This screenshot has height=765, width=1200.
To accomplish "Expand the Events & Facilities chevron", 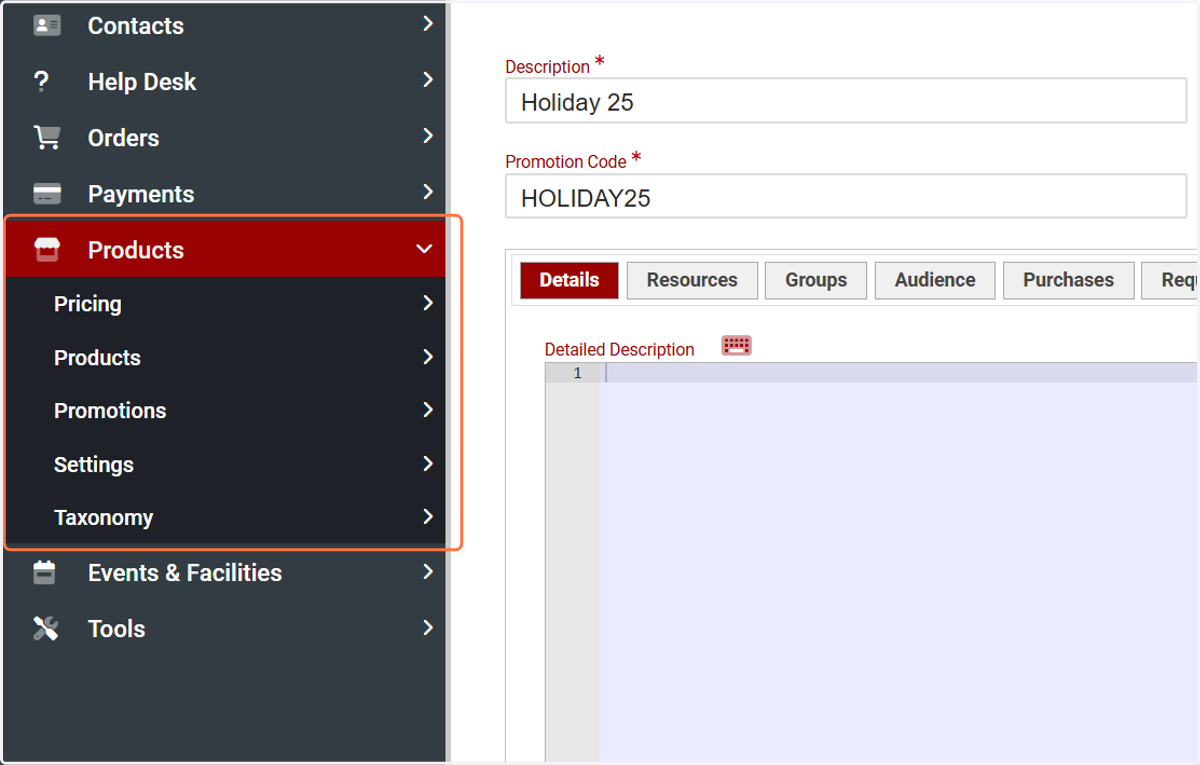I will pyautogui.click(x=428, y=572).
